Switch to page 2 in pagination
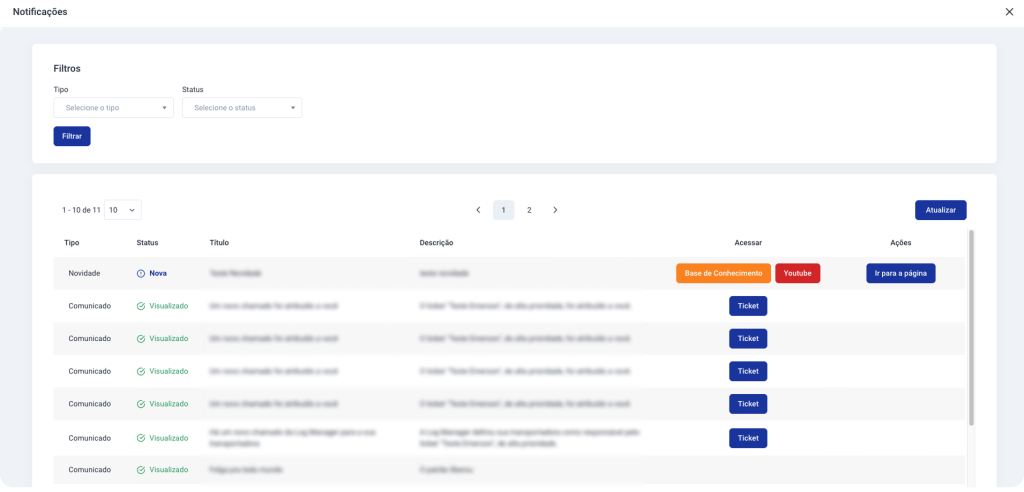The image size is (1024, 492). coord(529,210)
